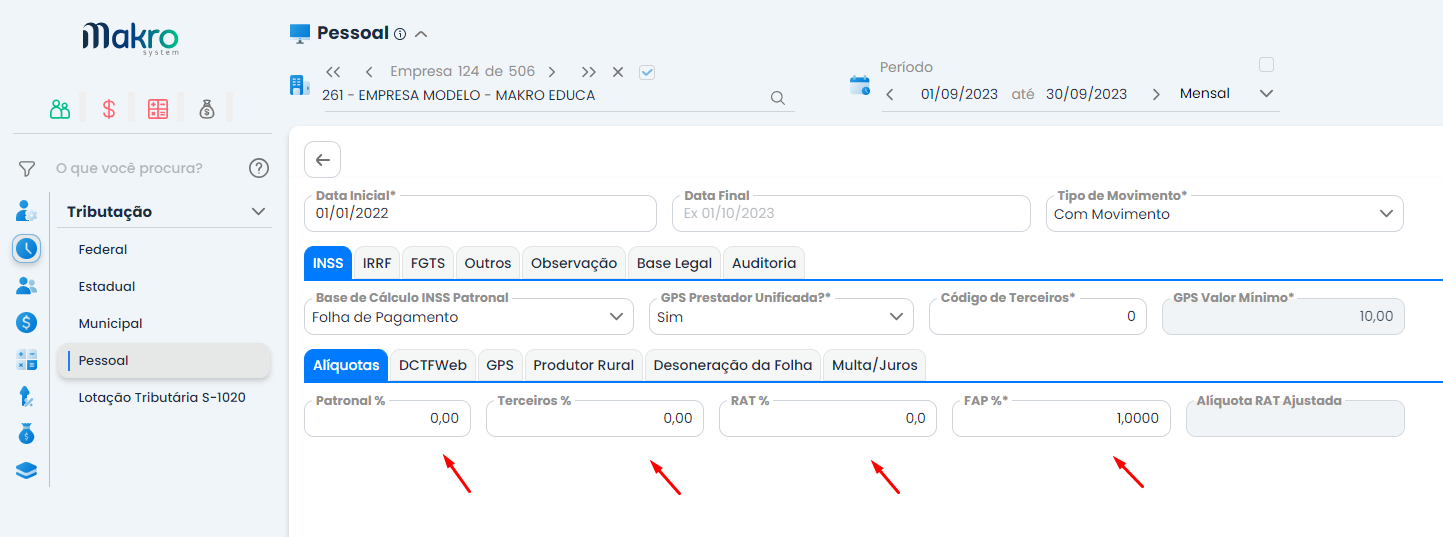This screenshot has width=1443, height=537.
Task: Click the FAP % field
Action: 1061,419
